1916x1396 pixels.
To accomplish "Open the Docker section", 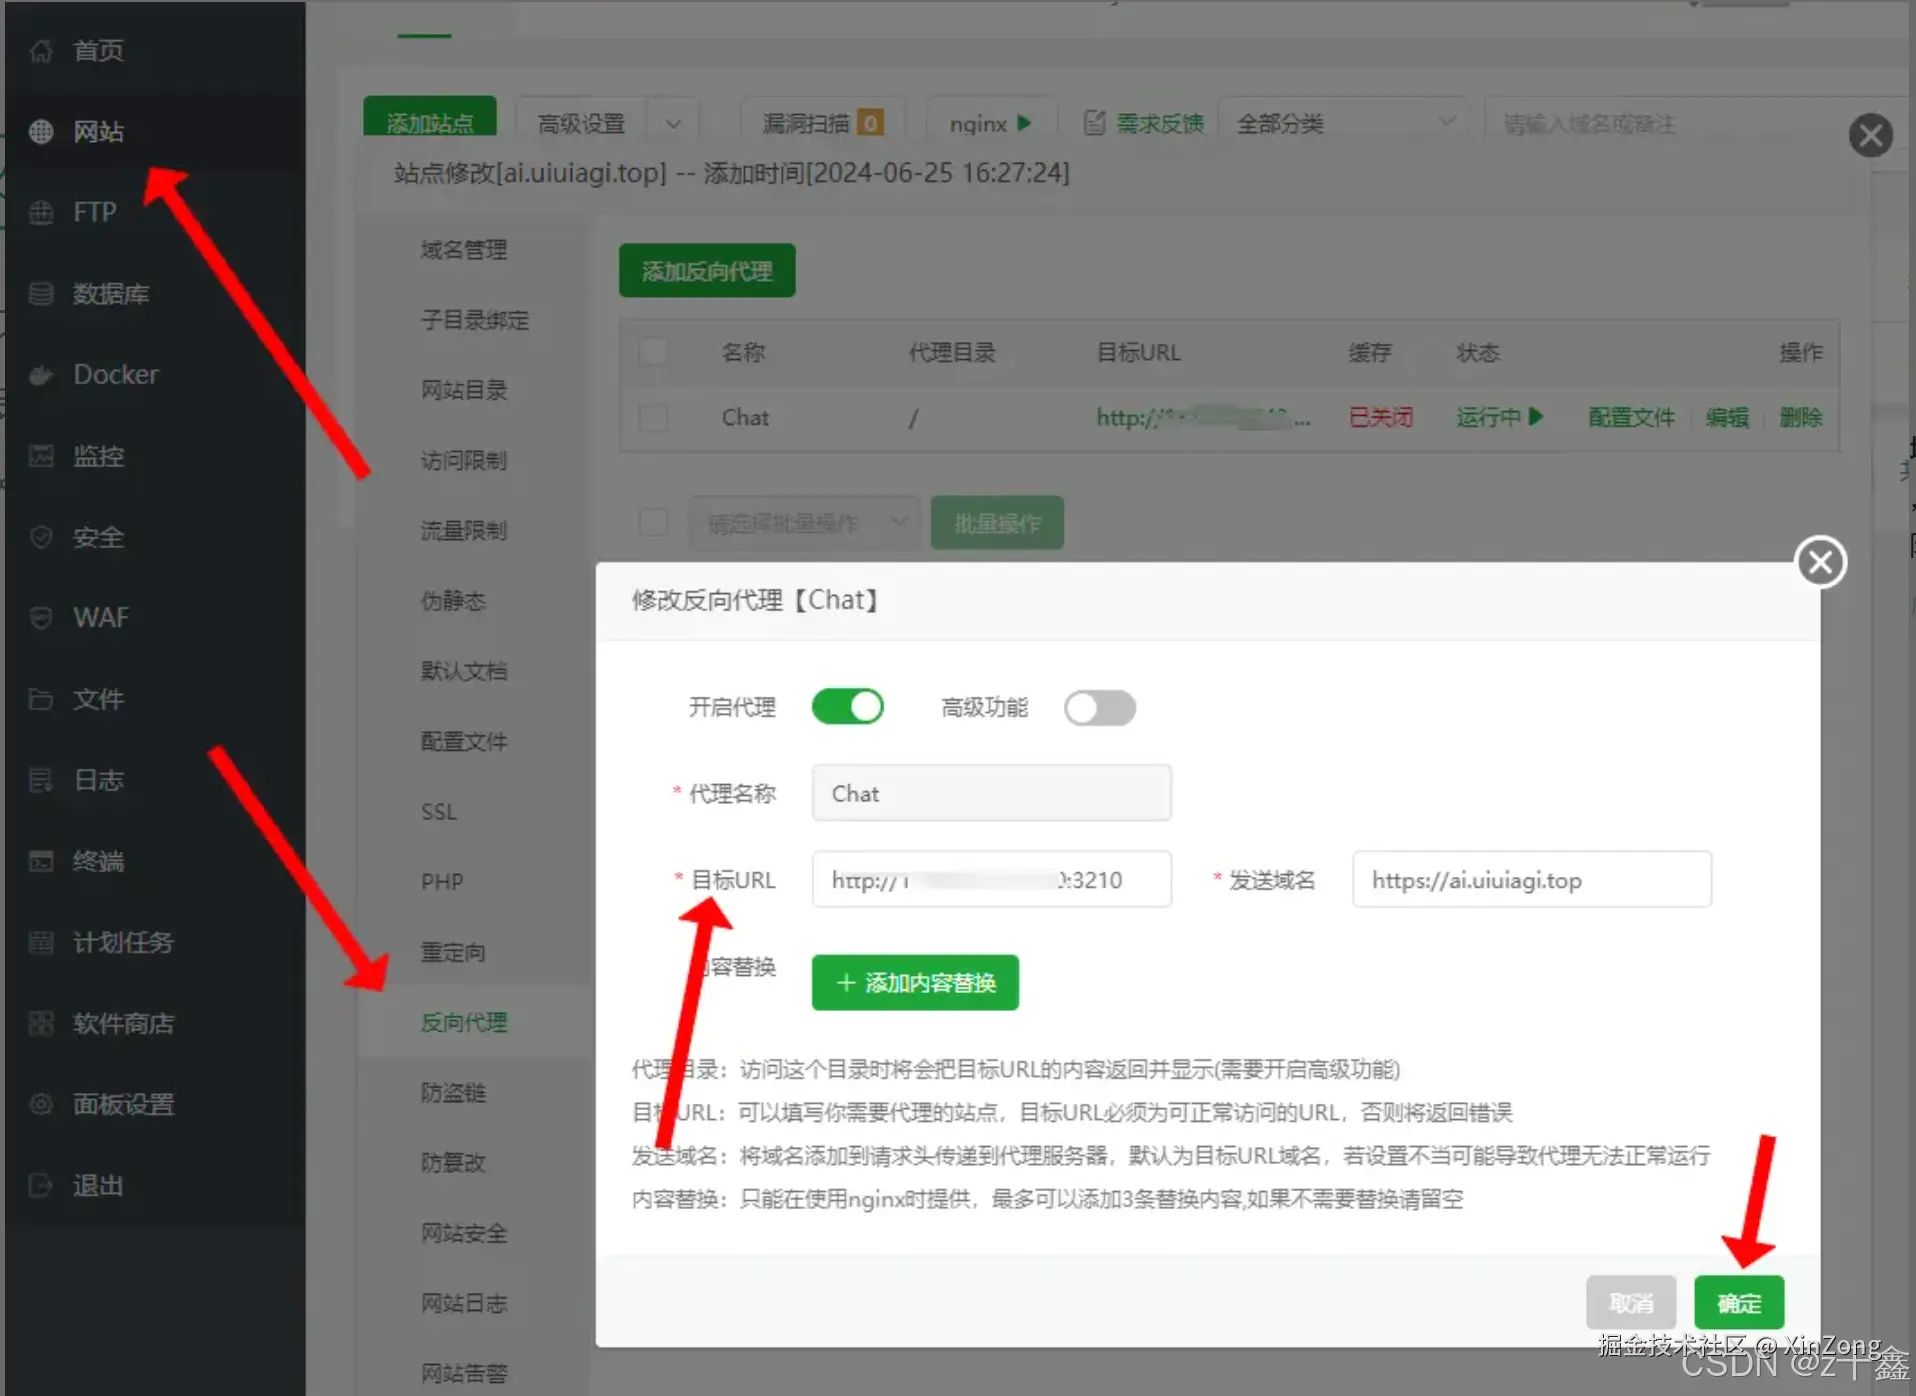I will coord(115,374).
